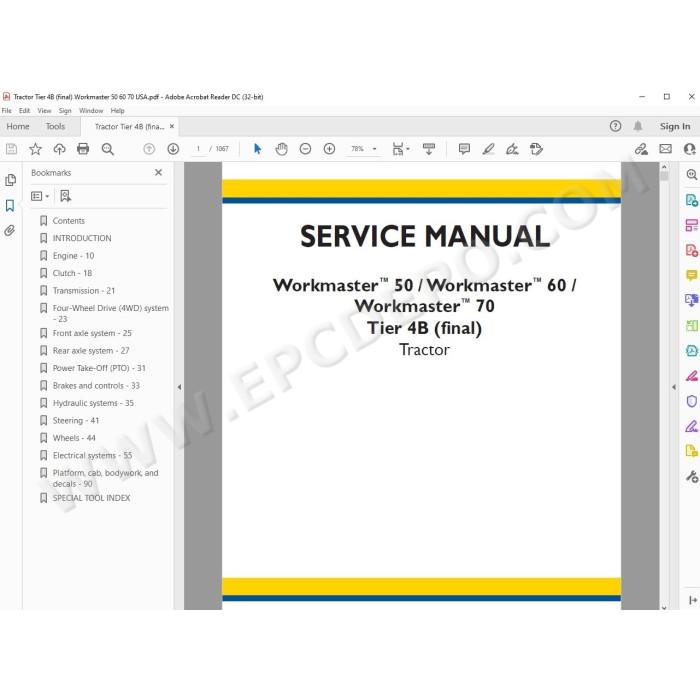
Task: Open the Attachments paperclip panel
Action: coord(10,230)
